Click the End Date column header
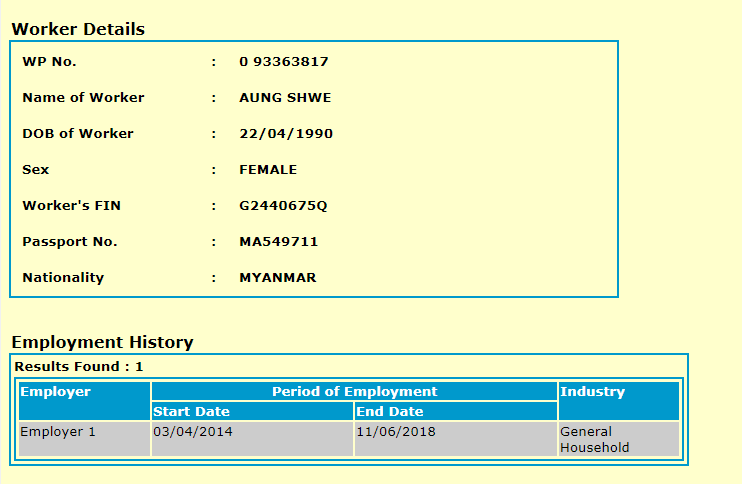The width and height of the screenshot is (742, 484). [x=390, y=411]
